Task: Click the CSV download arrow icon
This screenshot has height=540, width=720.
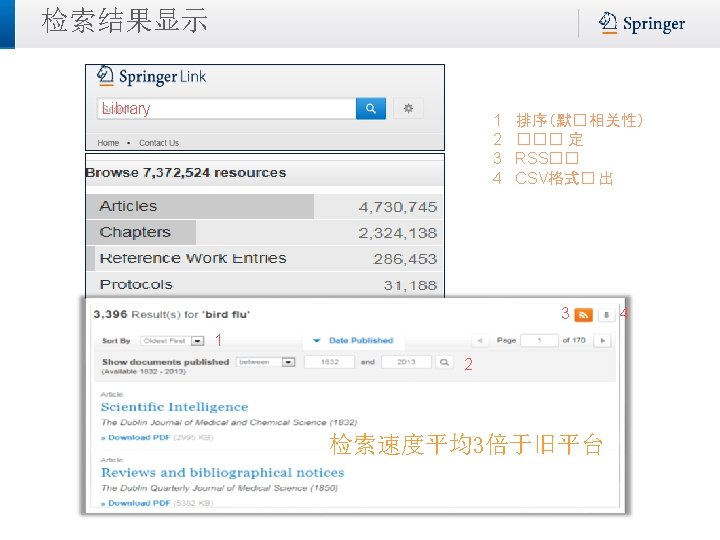Action: pos(606,315)
